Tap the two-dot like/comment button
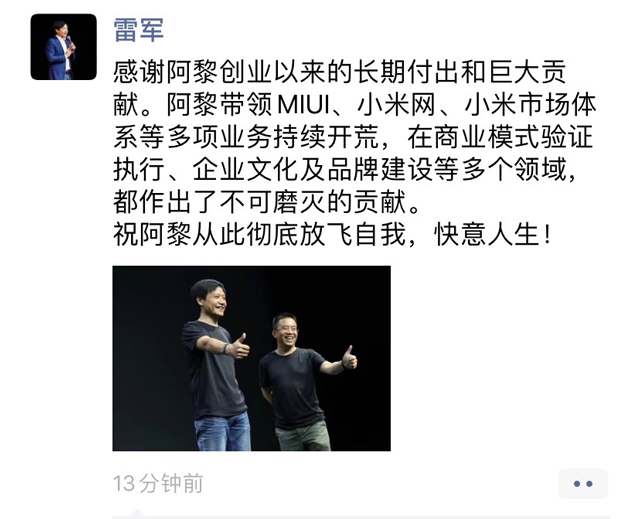640x519 pixels. [583, 484]
